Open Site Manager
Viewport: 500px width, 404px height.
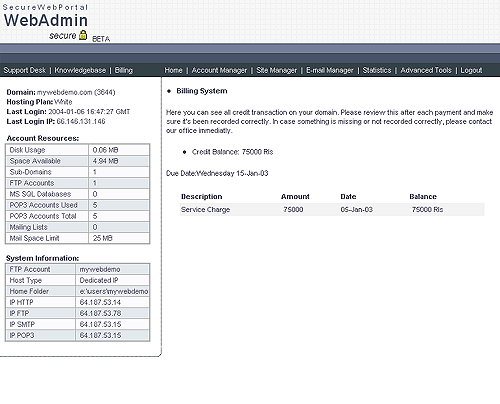(x=276, y=70)
